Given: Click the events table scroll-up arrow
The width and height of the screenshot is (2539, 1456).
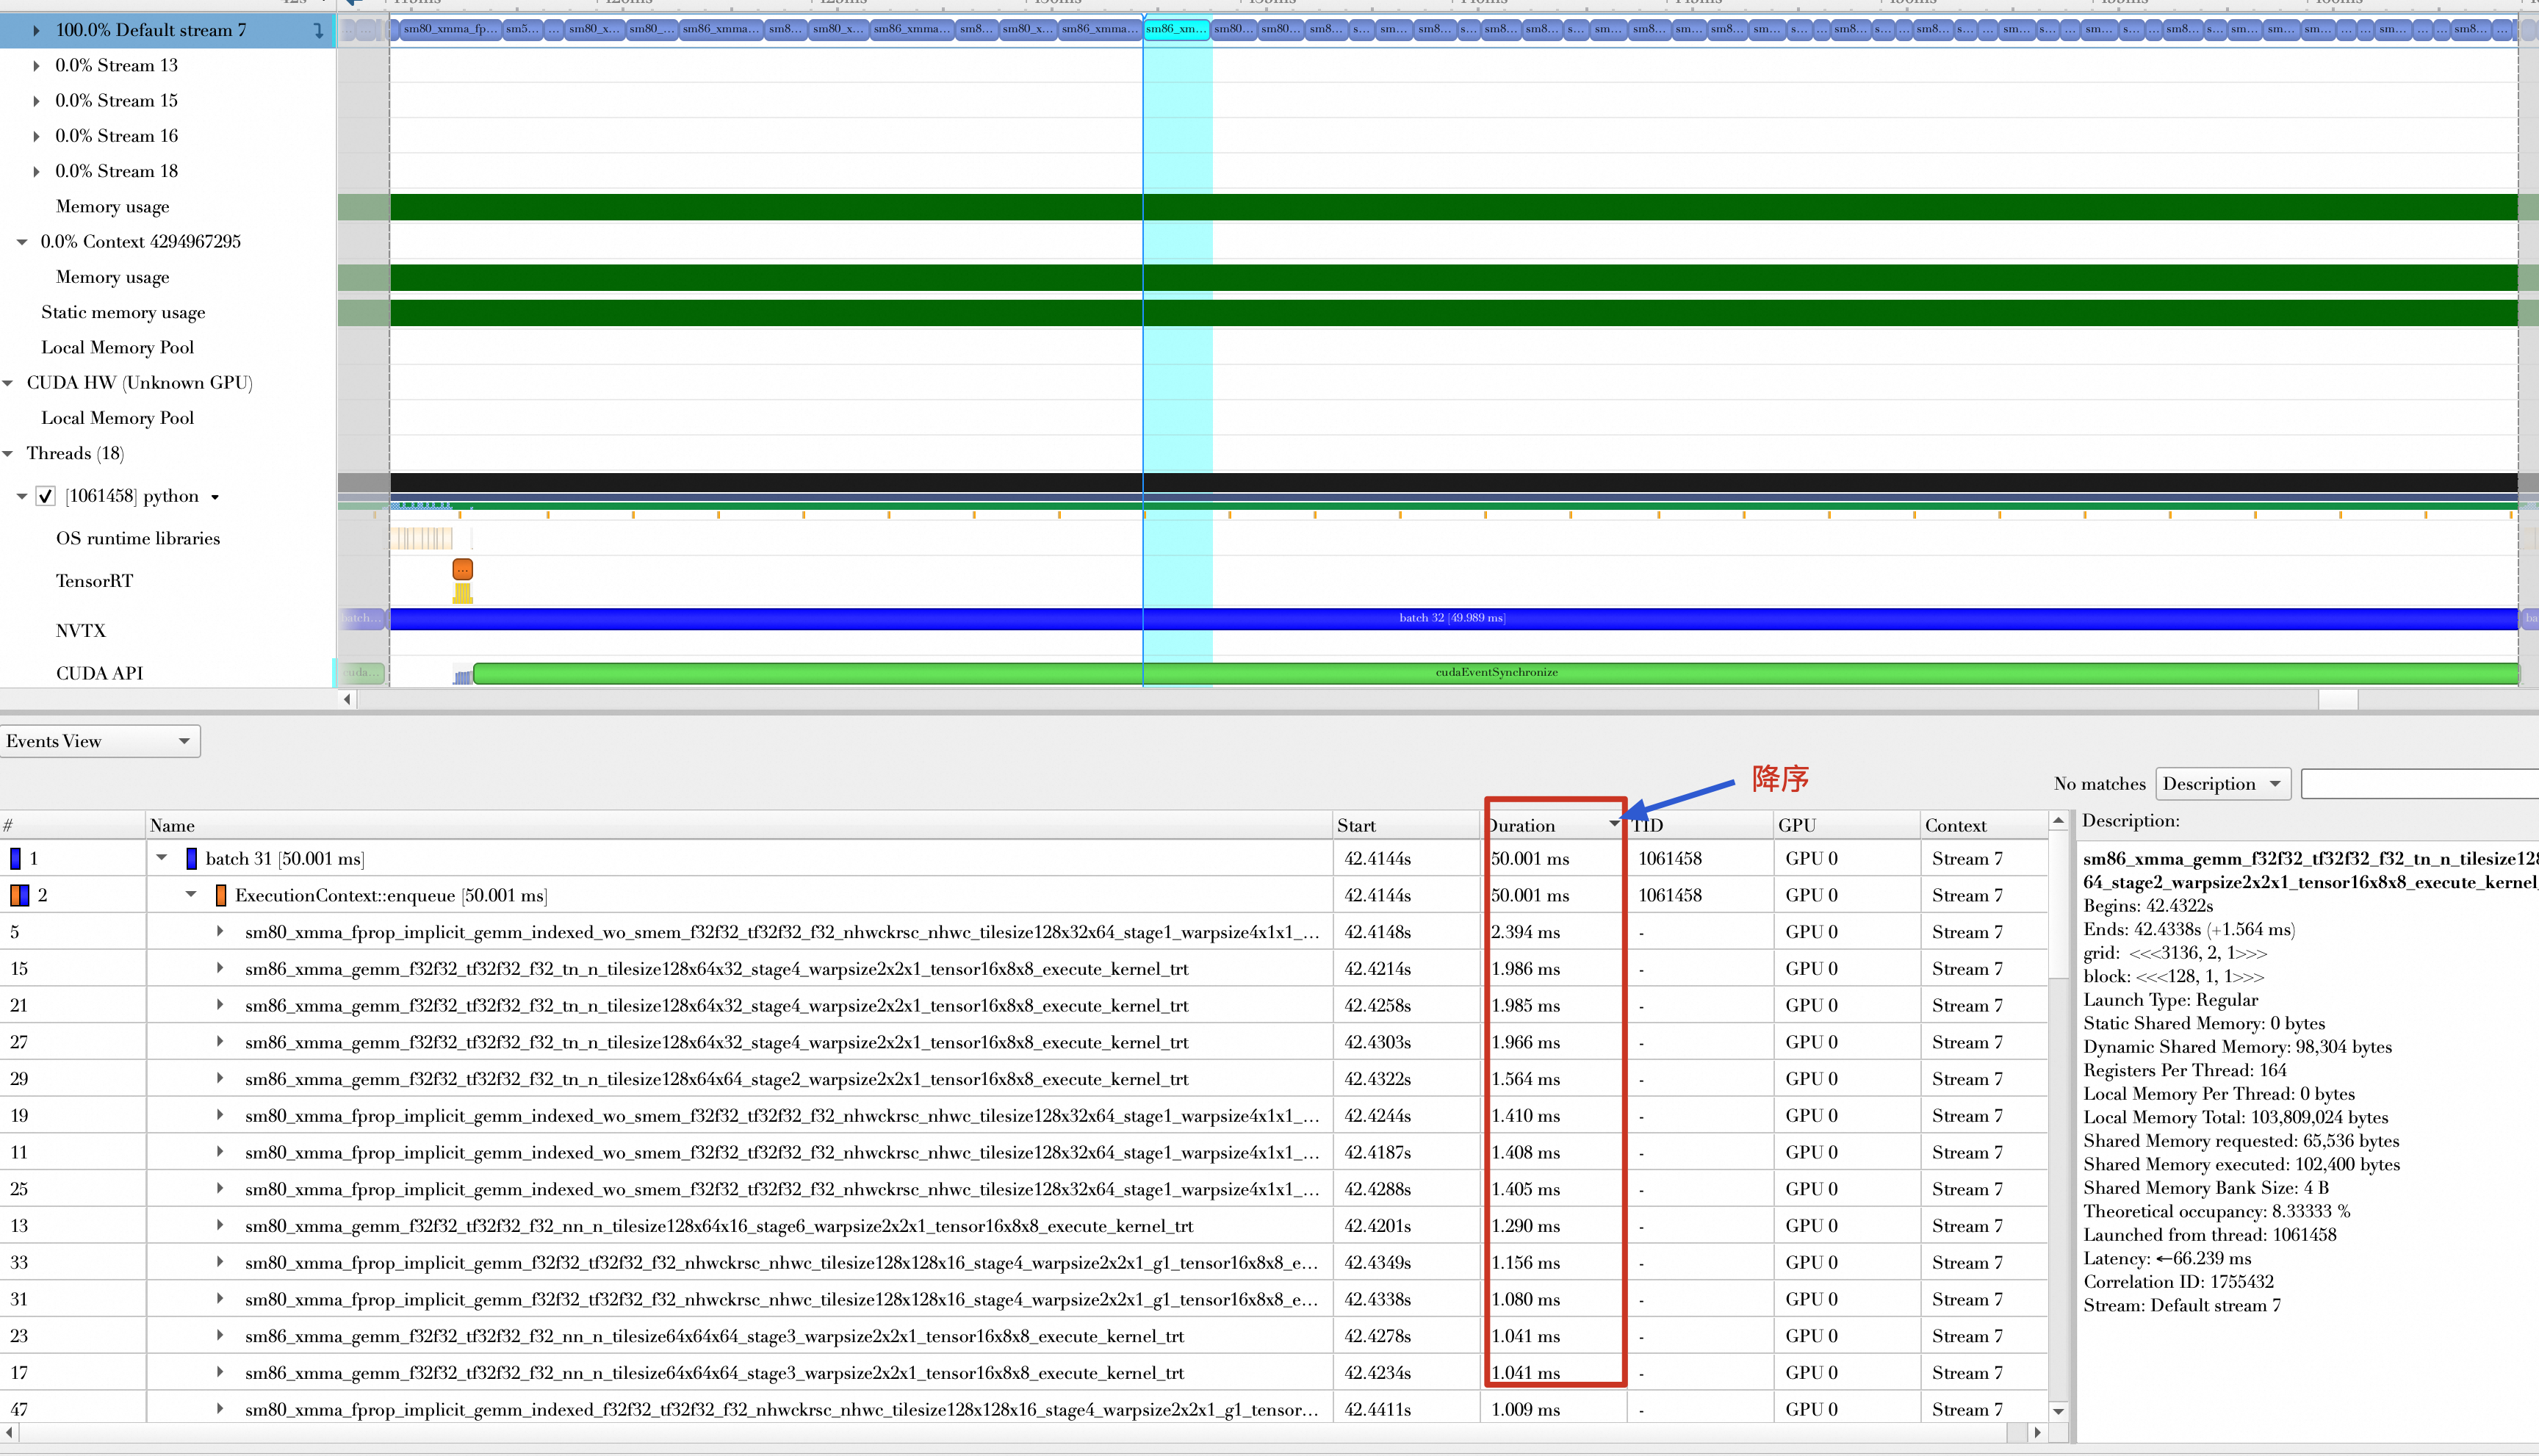Looking at the screenshot, I should 2058,821.
